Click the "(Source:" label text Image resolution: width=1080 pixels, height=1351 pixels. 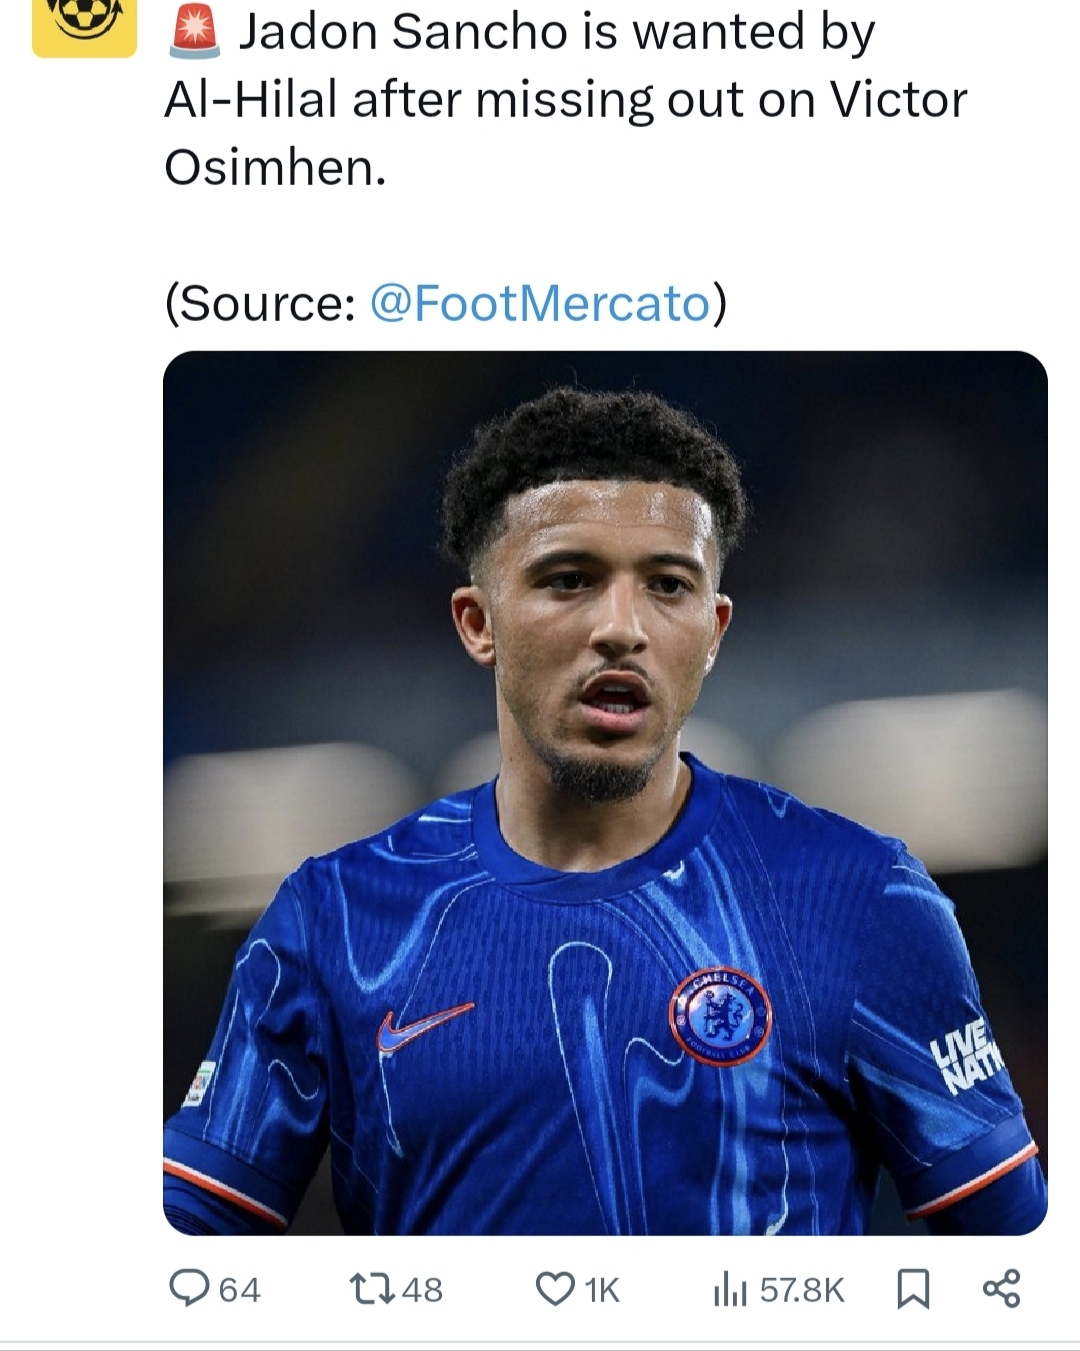(x=260, y=303)
